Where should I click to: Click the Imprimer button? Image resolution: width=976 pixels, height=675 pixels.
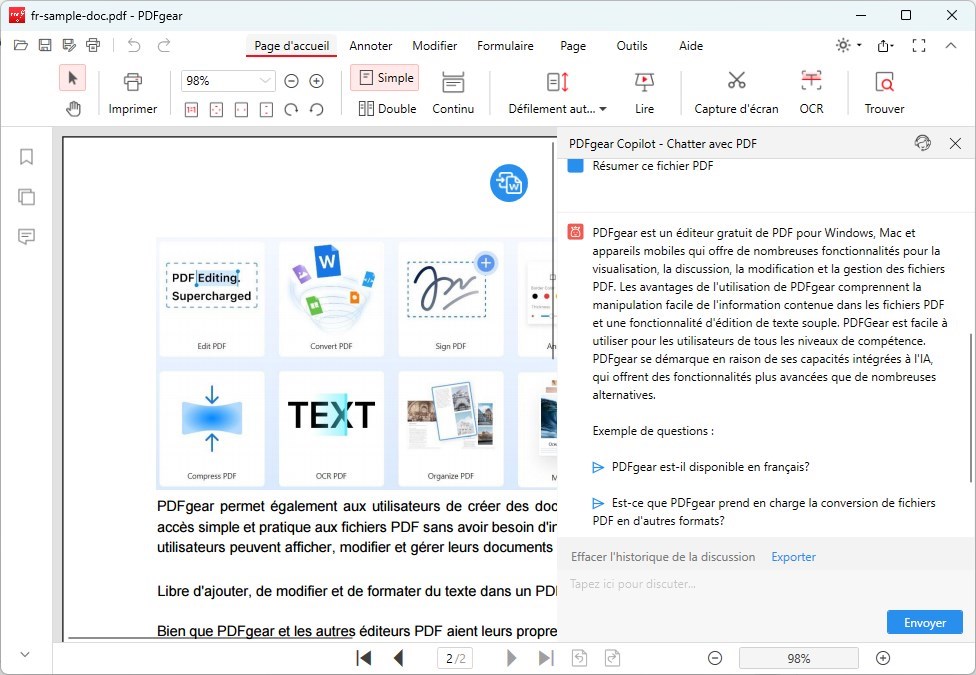point(133,93)
